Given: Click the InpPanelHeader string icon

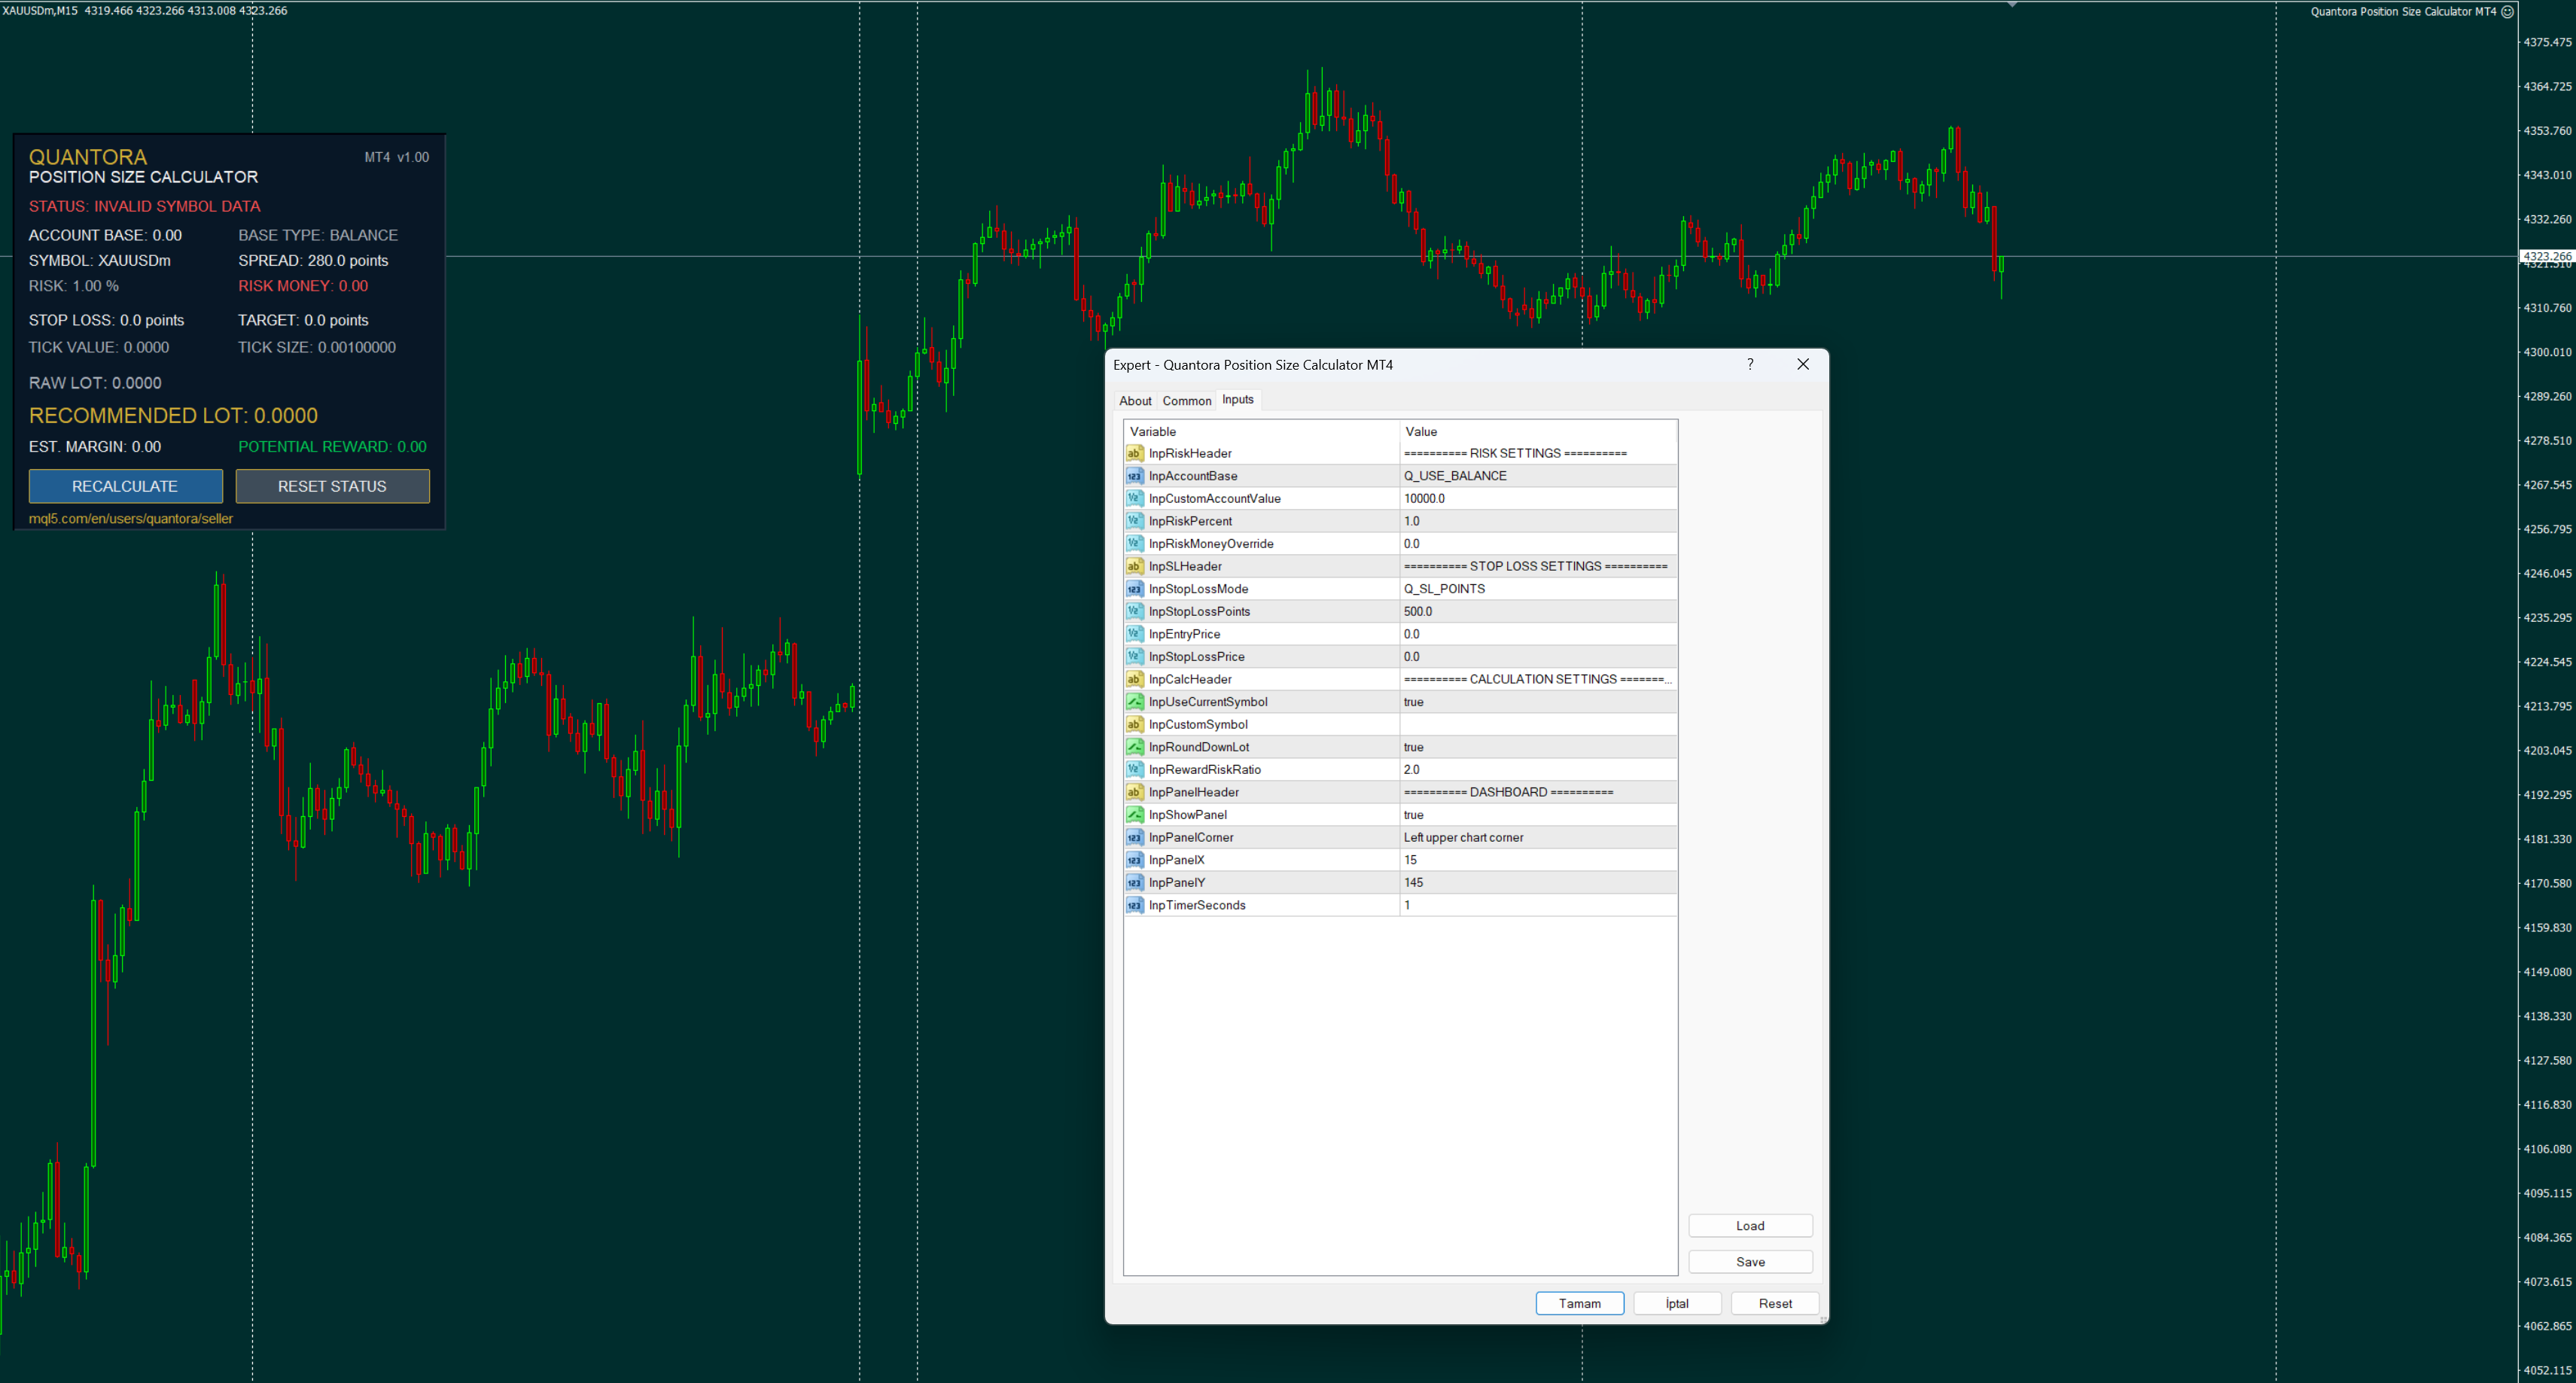Looking at the screenshot, I should (x=1134, y=792).
